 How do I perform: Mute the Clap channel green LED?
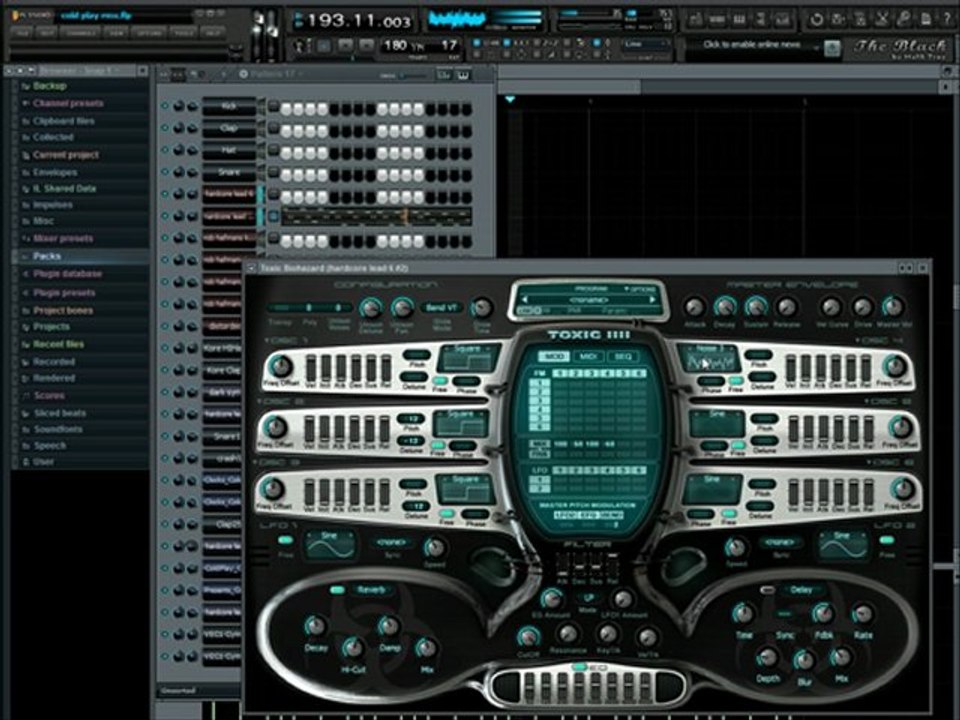(165, 128)
